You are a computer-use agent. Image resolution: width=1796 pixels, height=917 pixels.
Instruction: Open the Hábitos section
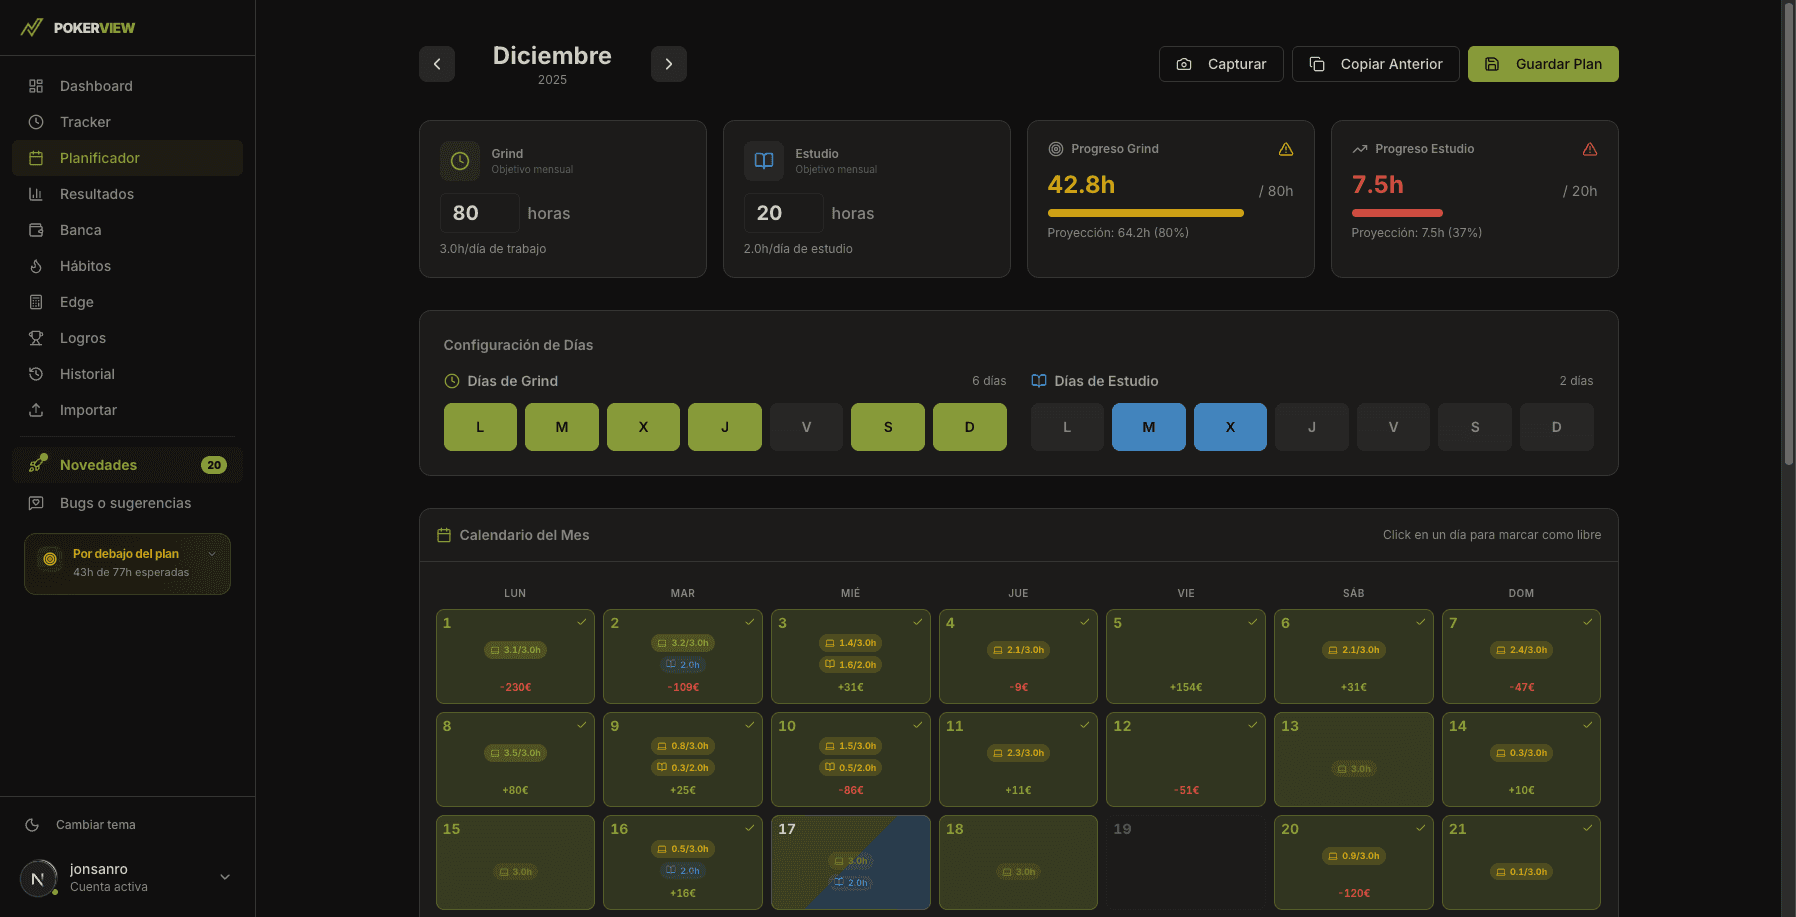pos(84,266)
